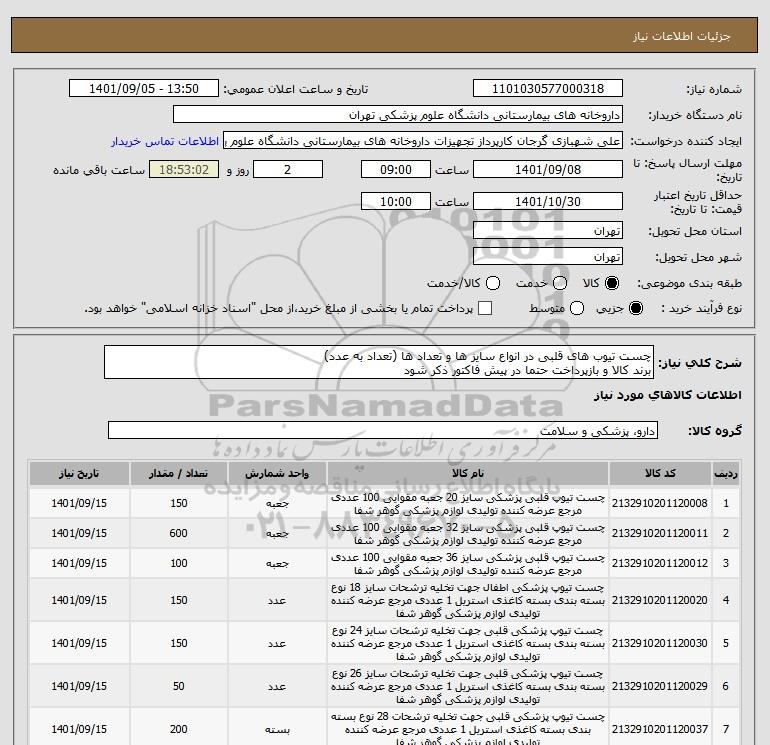Viewport: 770px width, 745px height.
Task: Click the واحد شمارش column header
Action: (x=277, y=473)
